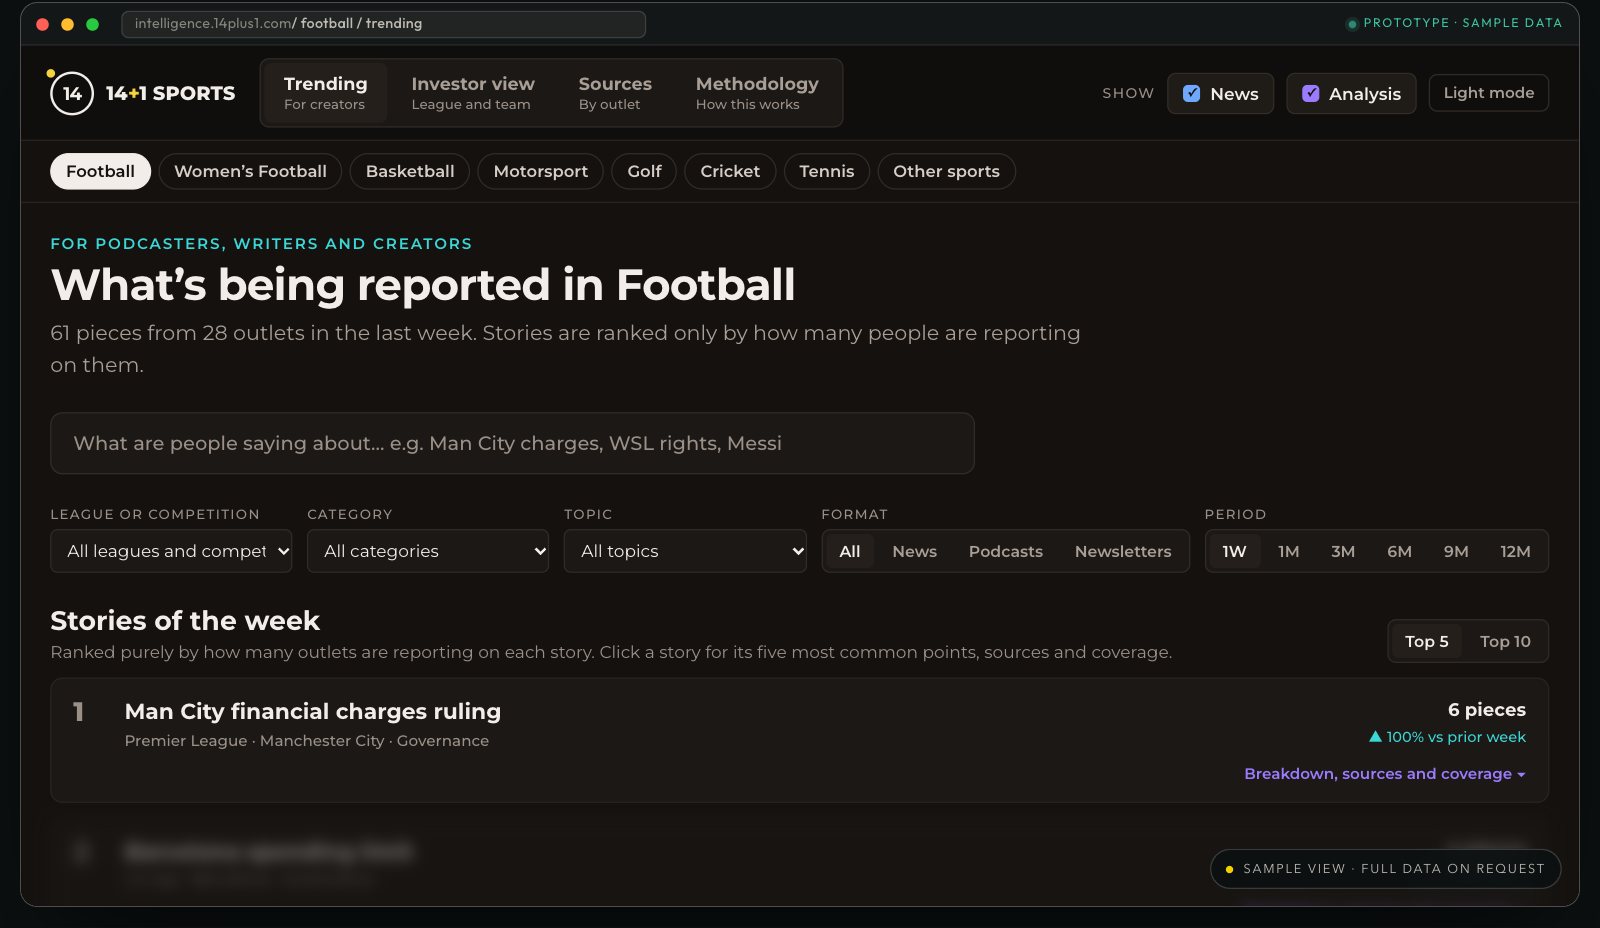Select the Women's Football pill
1600x928 pixels.
pos(250,171)
